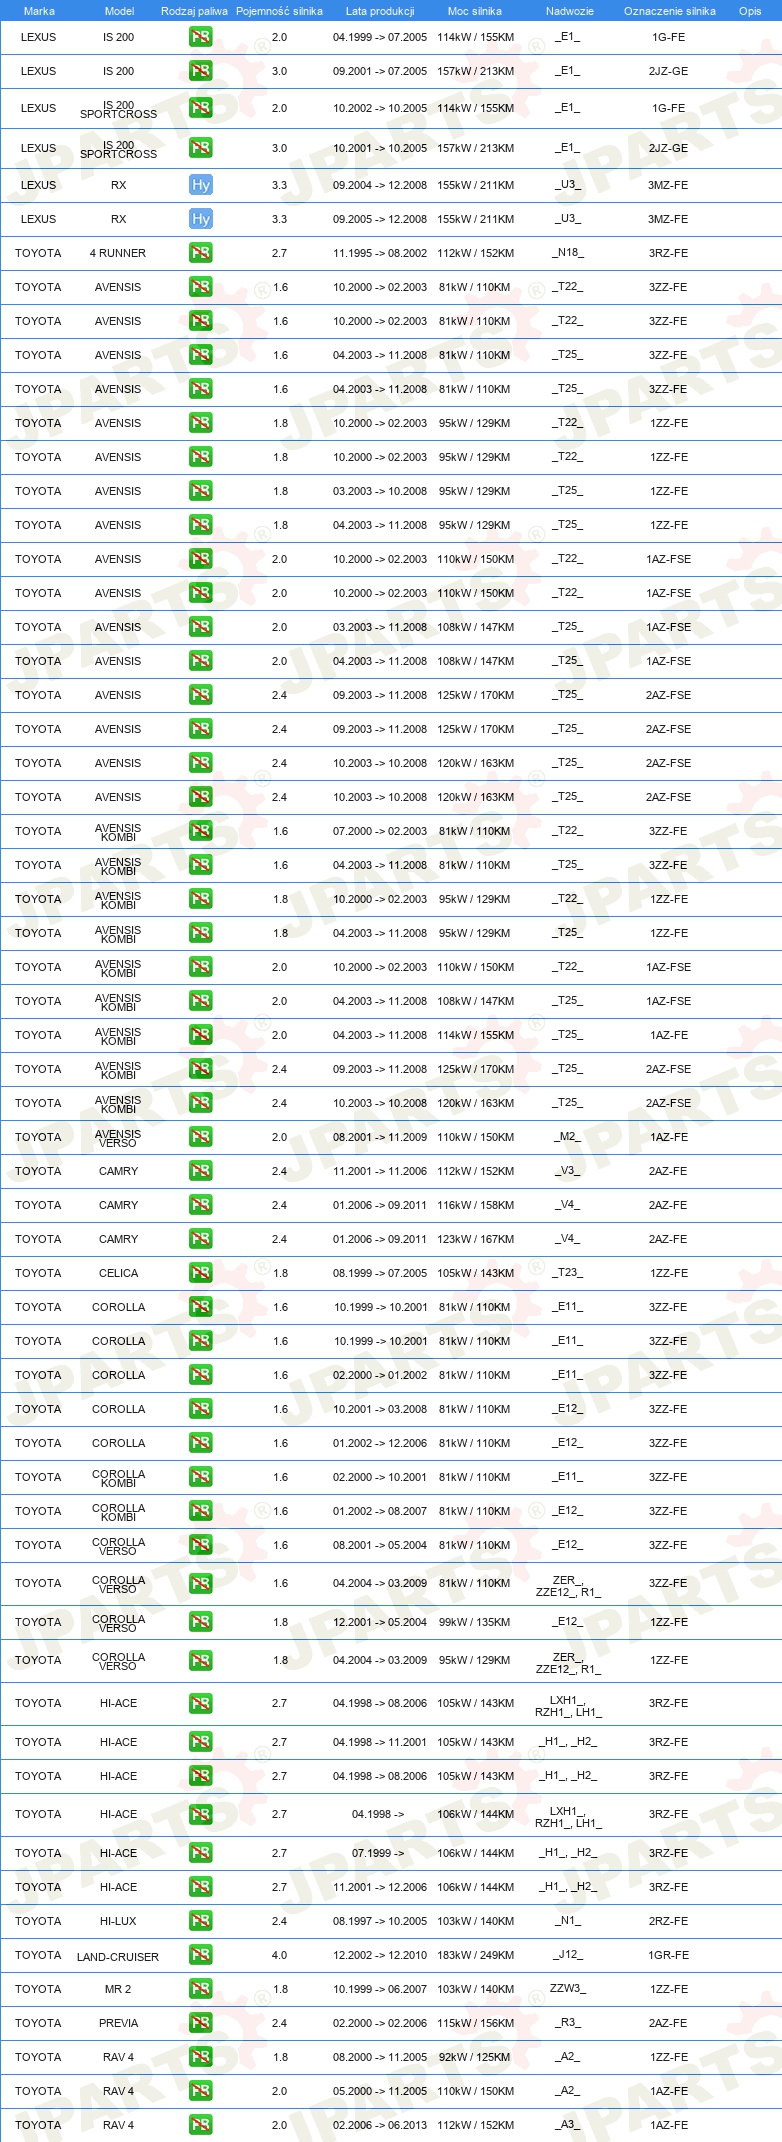Click fuel icon for Avensis 1.8 03.2003-10.2008
This screenshot has width=782, height=2142.
pos(201,491)
